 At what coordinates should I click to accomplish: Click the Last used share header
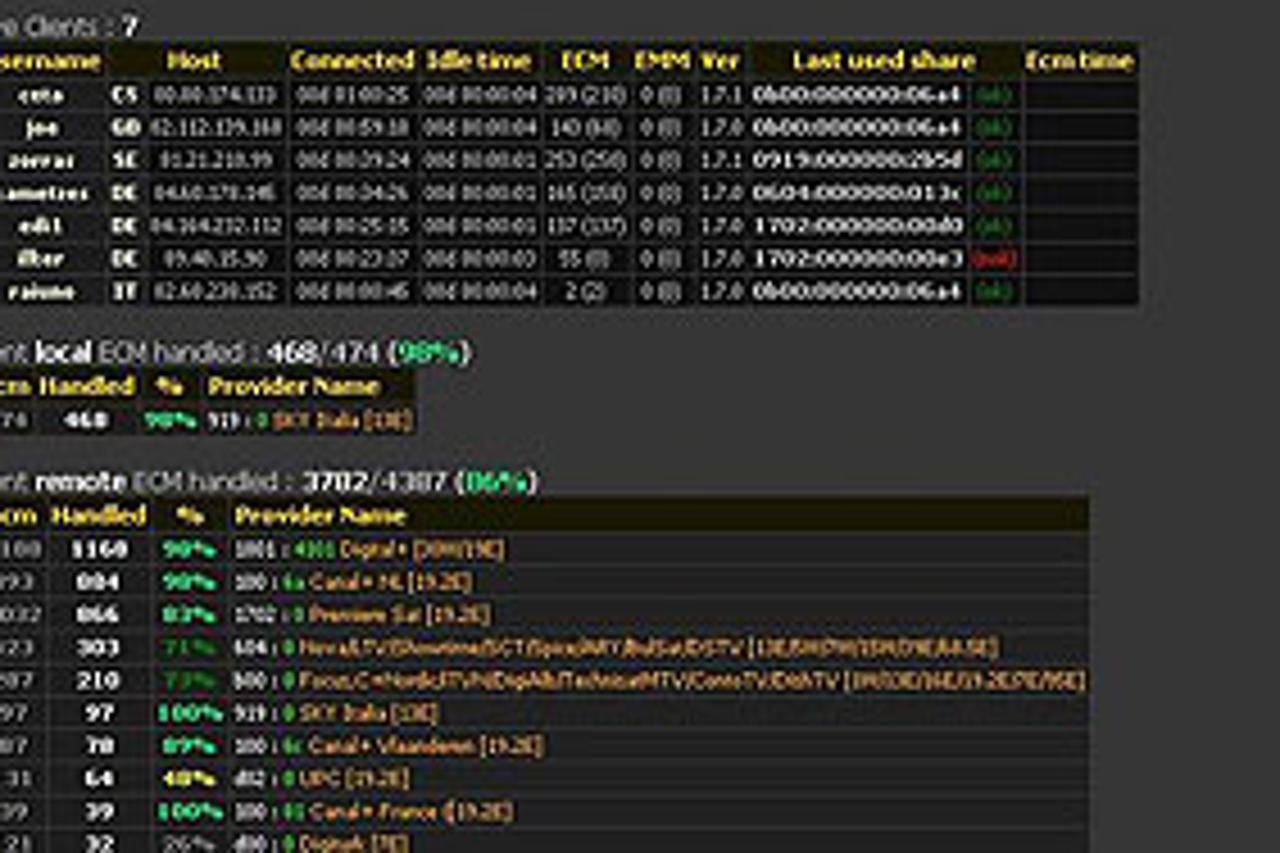click(883, 61)
